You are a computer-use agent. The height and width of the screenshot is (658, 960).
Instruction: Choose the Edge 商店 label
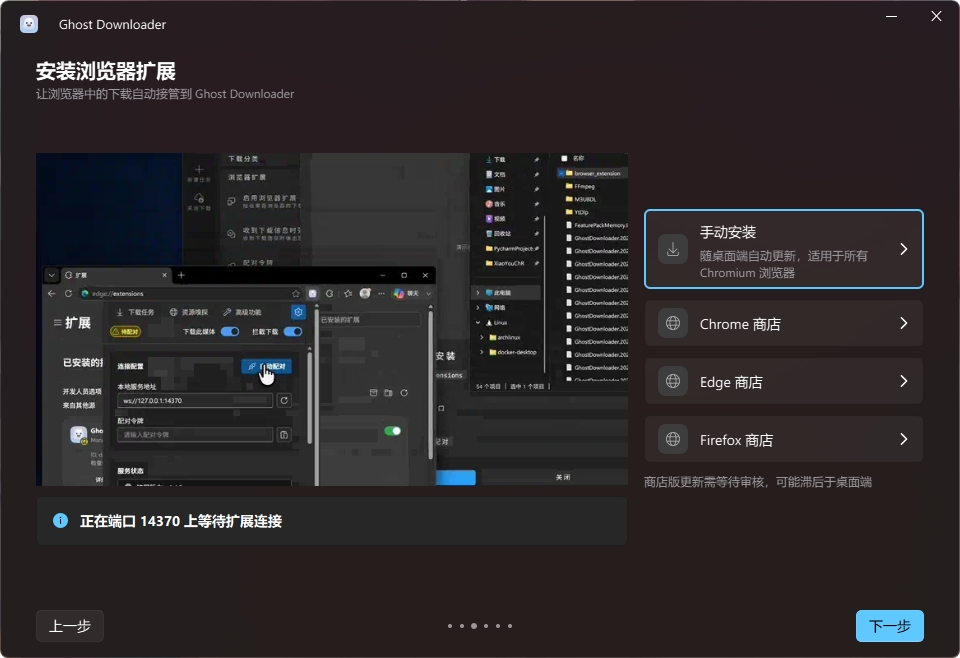coord(731,382)
